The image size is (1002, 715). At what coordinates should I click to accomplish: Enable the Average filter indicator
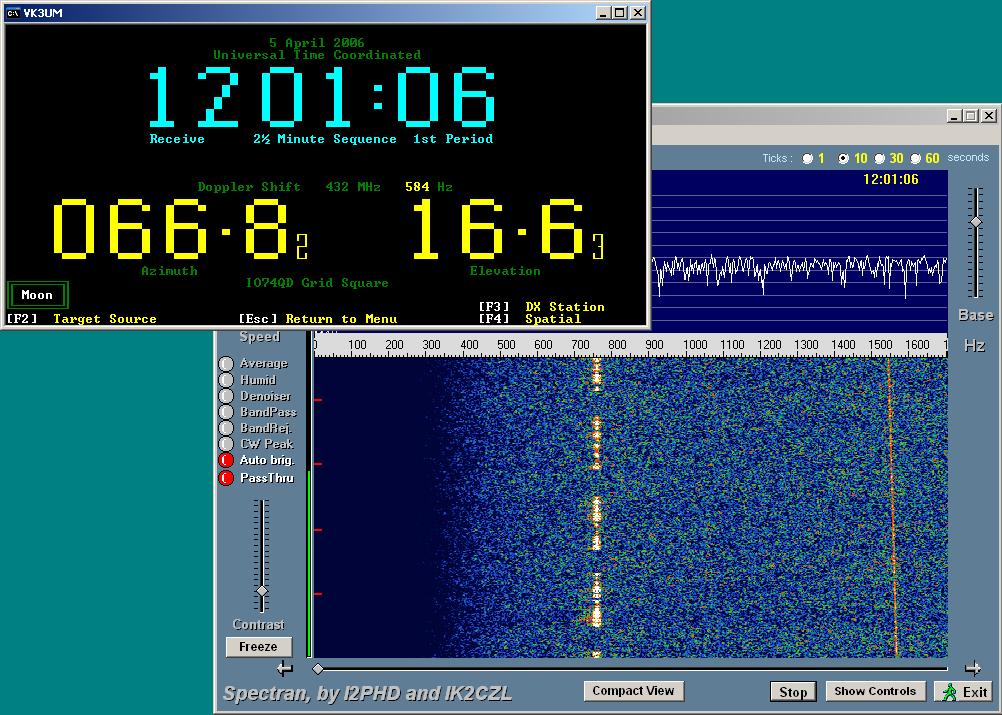coord(226,364)
